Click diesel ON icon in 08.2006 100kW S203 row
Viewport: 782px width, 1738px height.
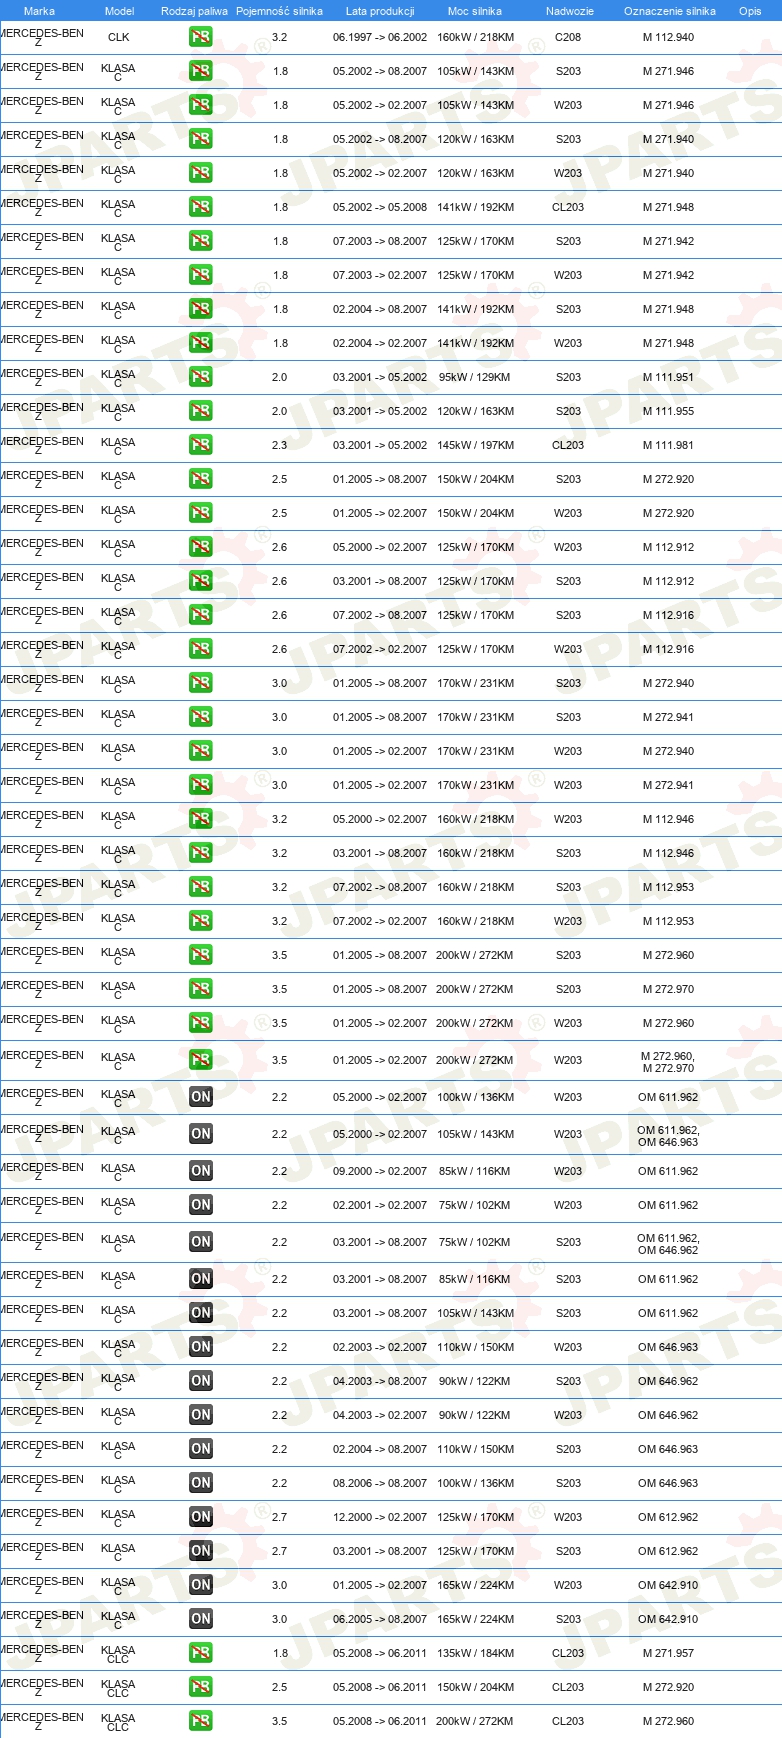coord(201,1483)
